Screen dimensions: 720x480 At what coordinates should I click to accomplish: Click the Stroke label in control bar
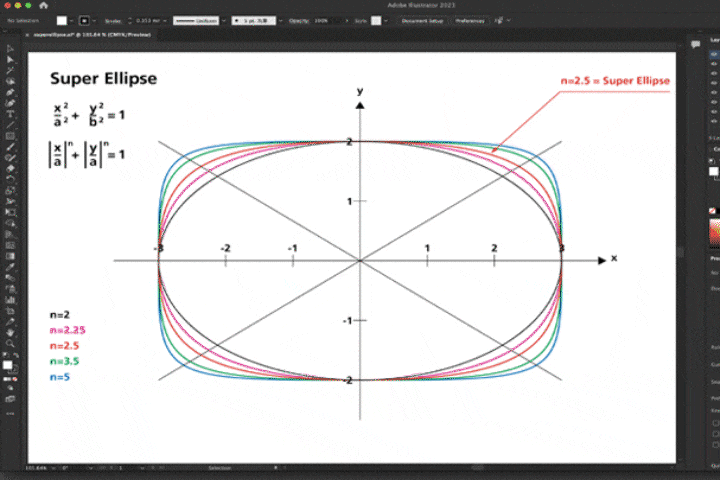(x=112, y=21)
